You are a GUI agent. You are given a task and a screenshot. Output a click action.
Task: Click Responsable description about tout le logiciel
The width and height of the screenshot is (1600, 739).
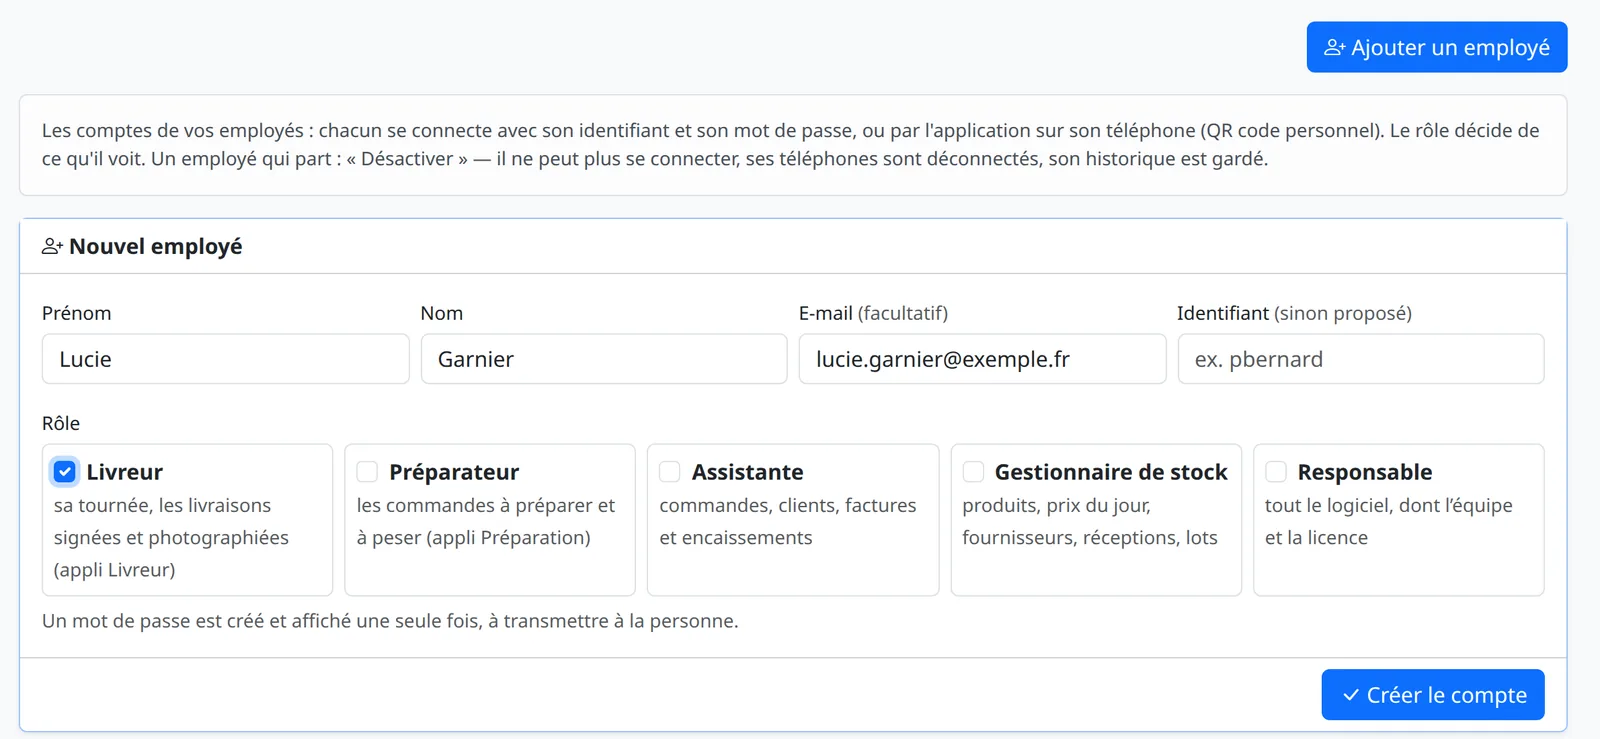click(x=1389, y=522)
